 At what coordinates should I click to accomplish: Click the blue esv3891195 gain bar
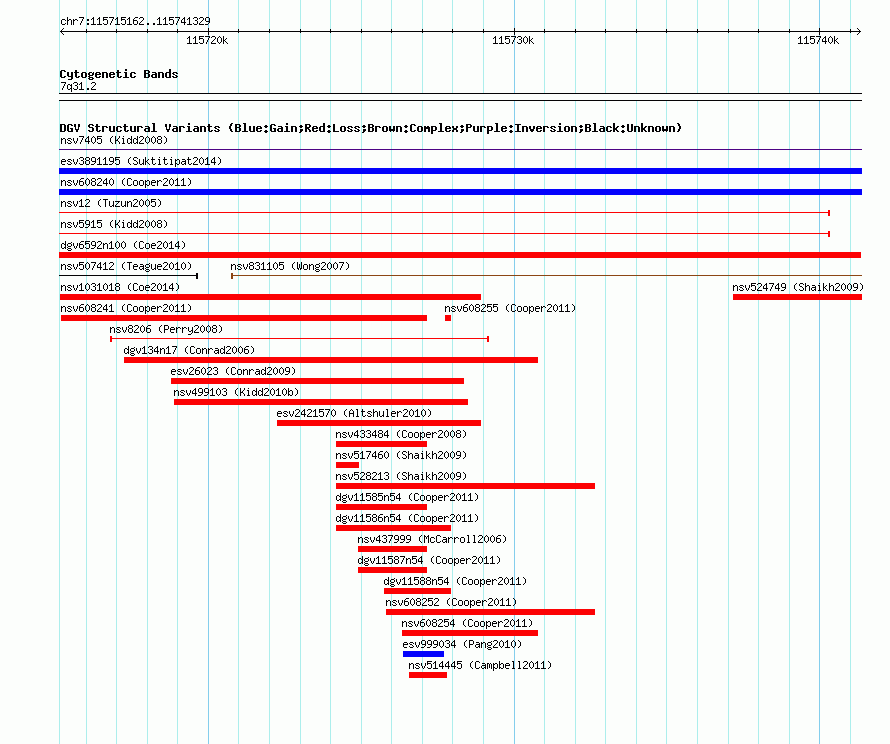(460, 171)
